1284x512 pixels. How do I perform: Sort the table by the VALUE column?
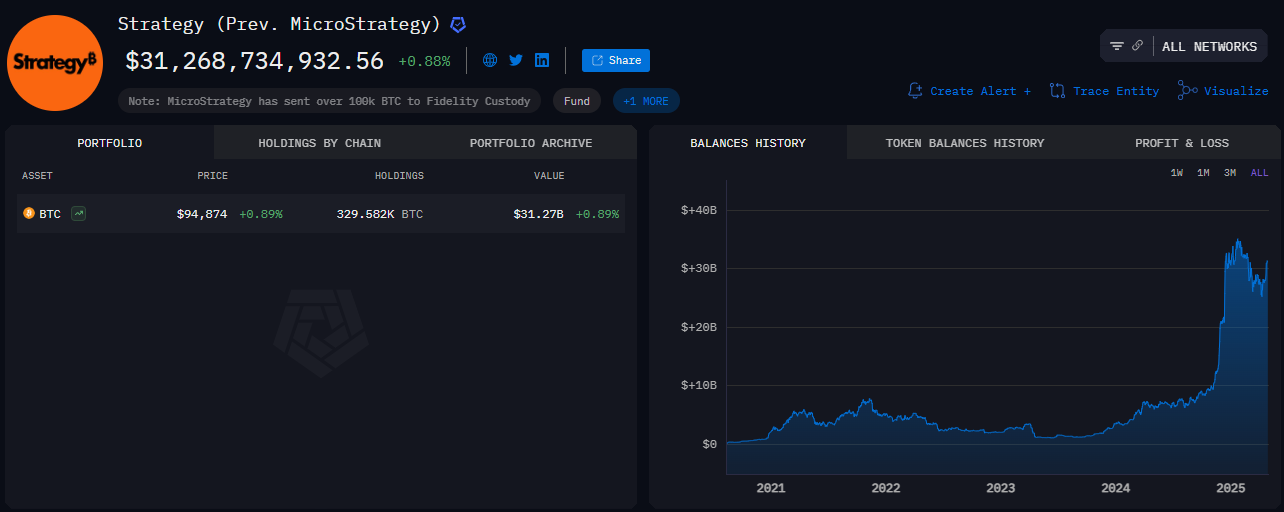(549, 176)
